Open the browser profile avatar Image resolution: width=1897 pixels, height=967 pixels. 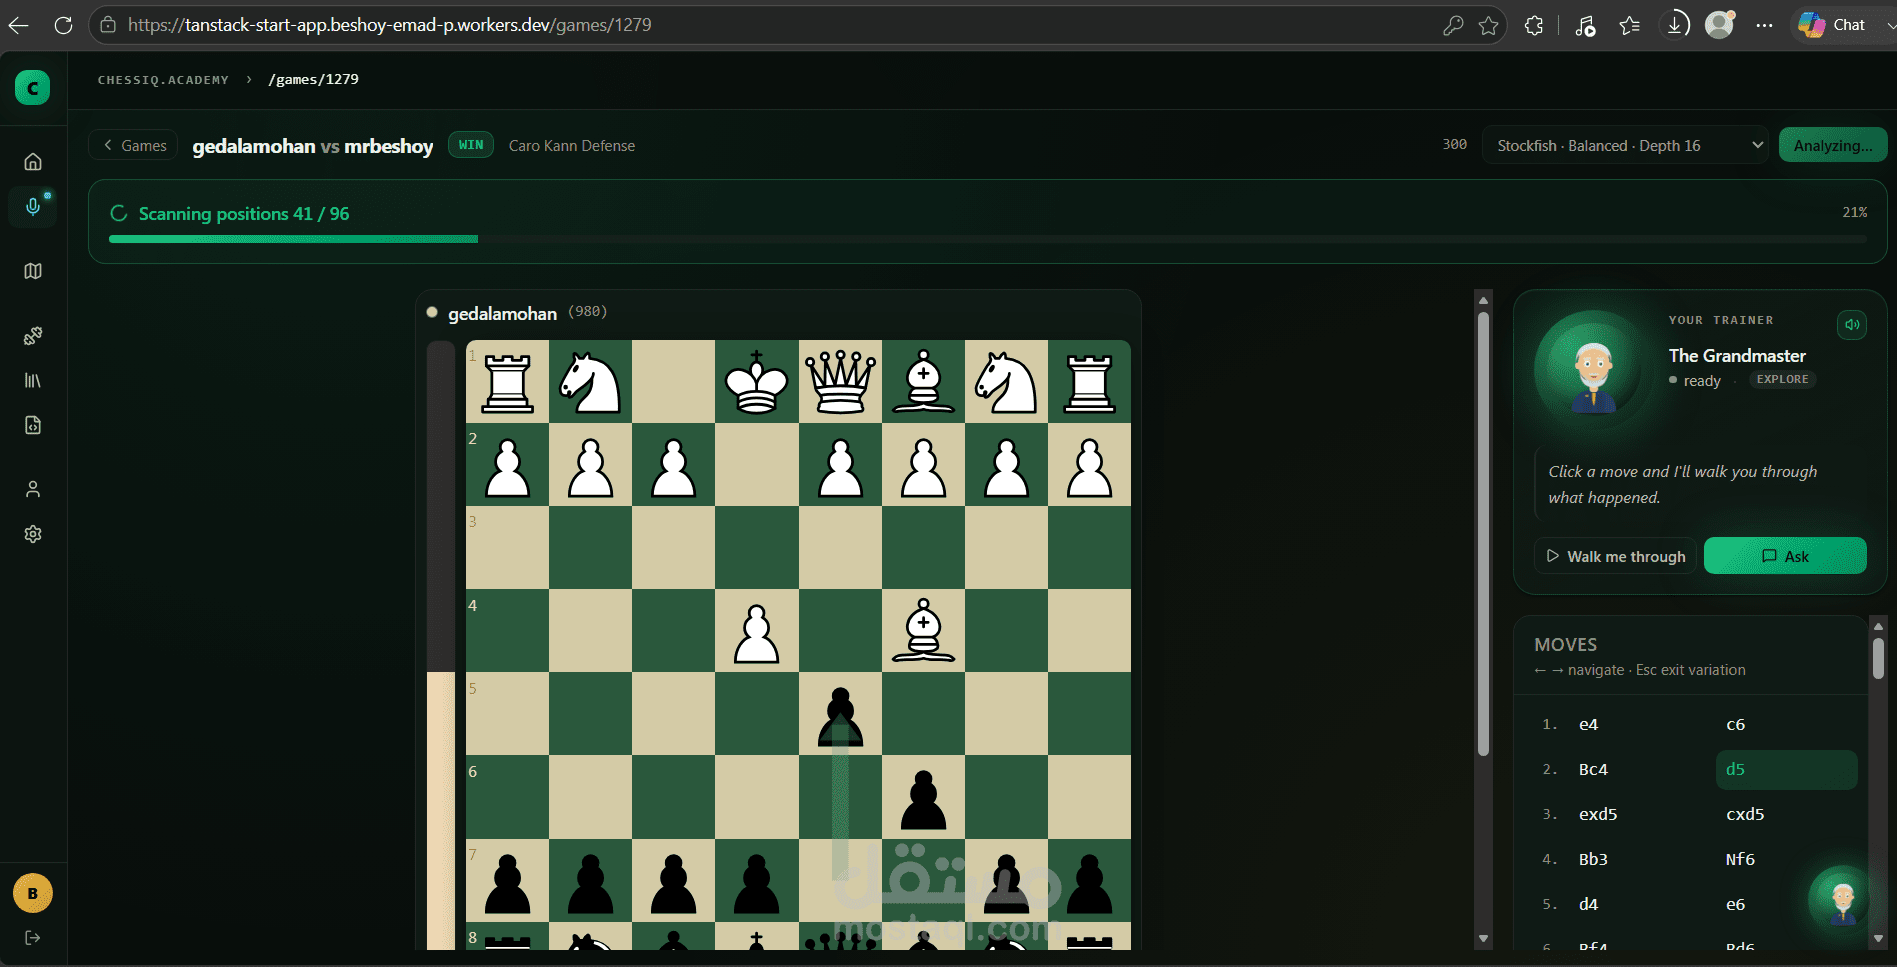pyautogui.click(x=1719, y=24)
